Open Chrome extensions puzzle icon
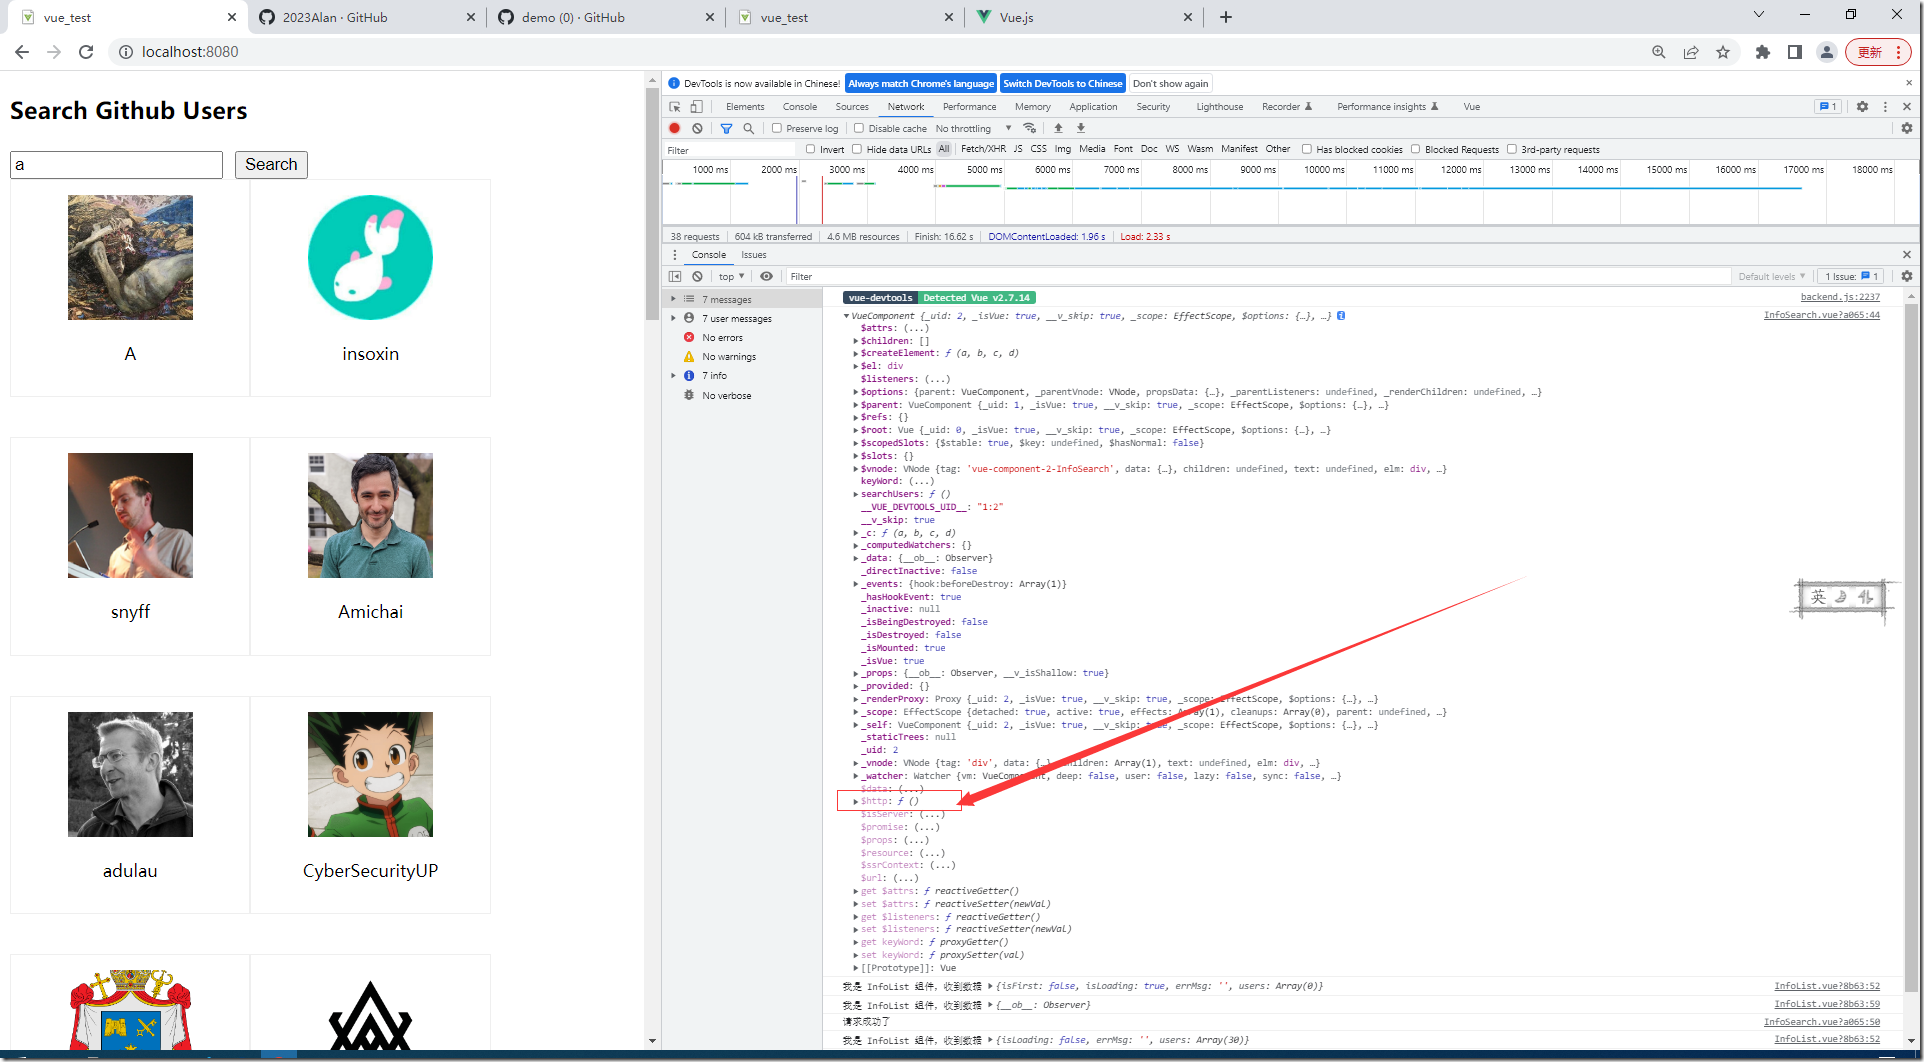1924x1062 pixels. [1763, 52]
